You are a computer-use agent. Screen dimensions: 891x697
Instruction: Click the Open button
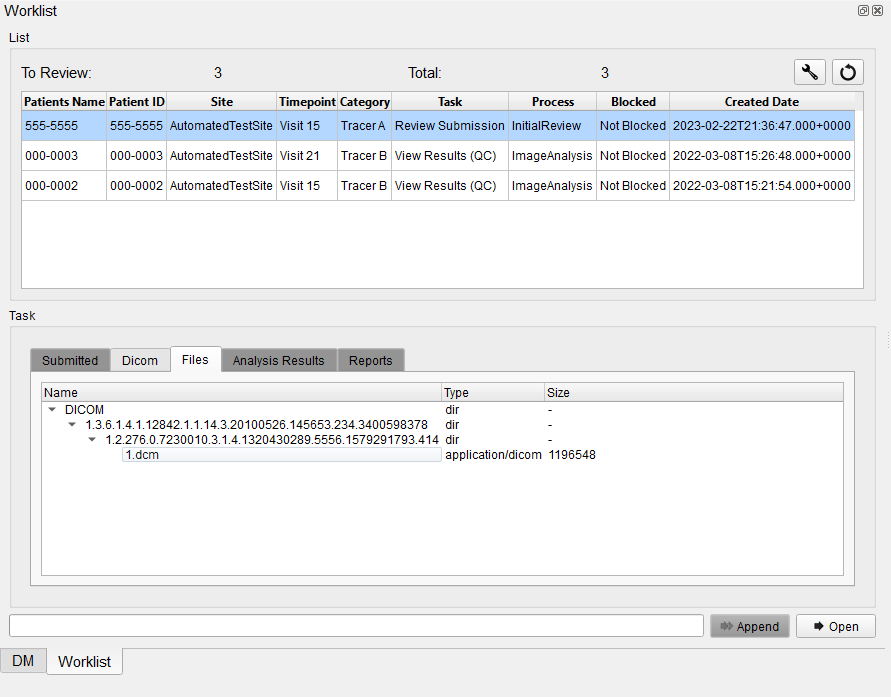point(835,625)
